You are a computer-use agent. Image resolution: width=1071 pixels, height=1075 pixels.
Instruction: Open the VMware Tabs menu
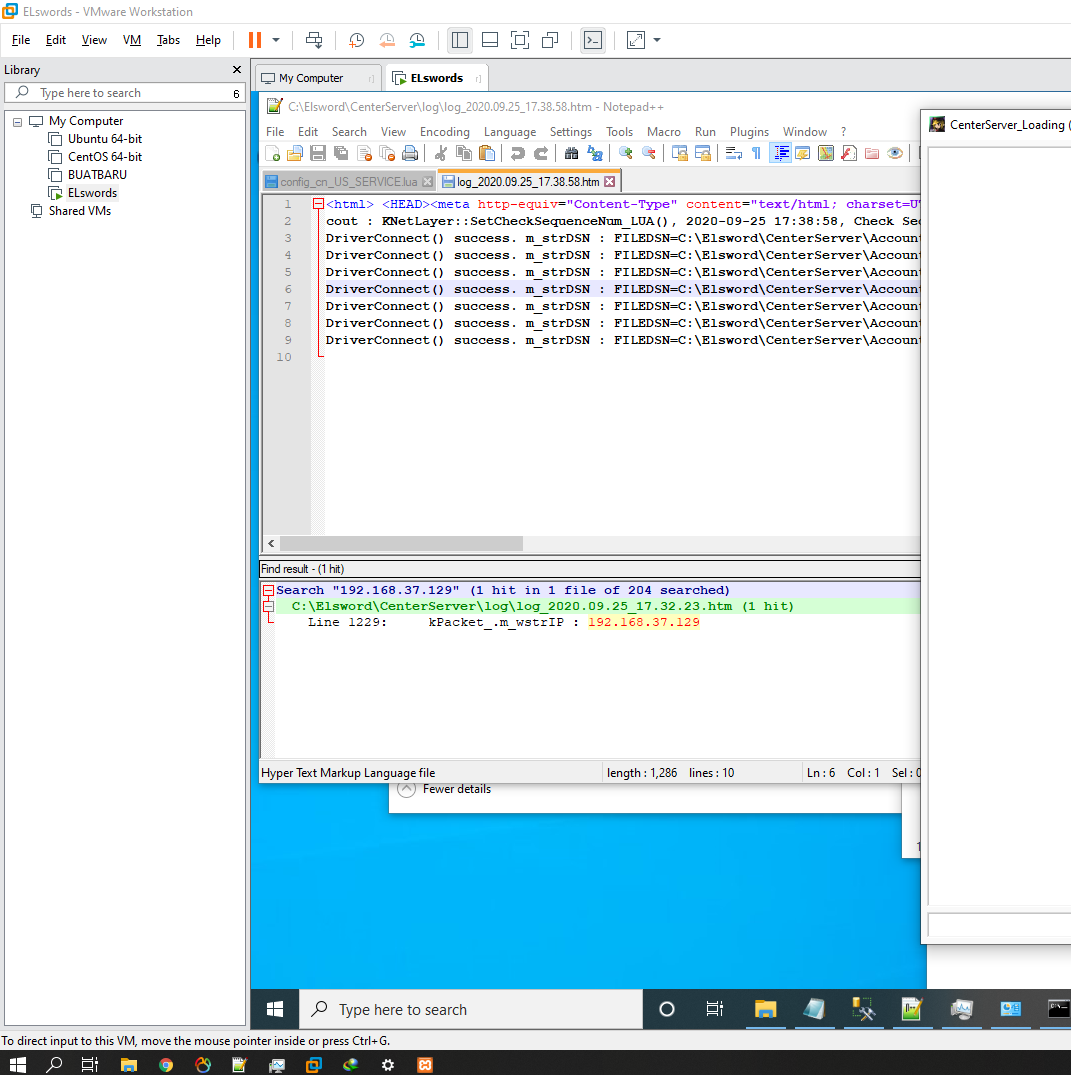point(168,40)
